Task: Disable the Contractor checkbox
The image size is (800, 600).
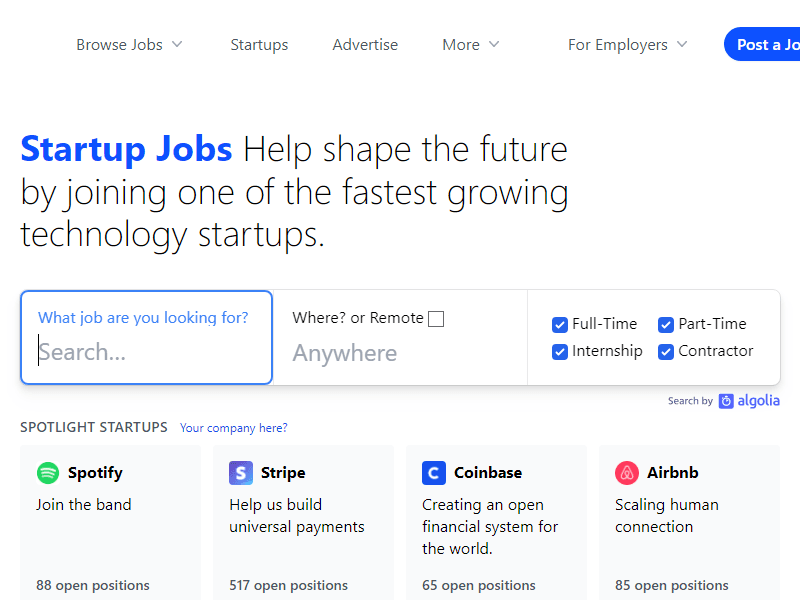Action: (666, 352)
